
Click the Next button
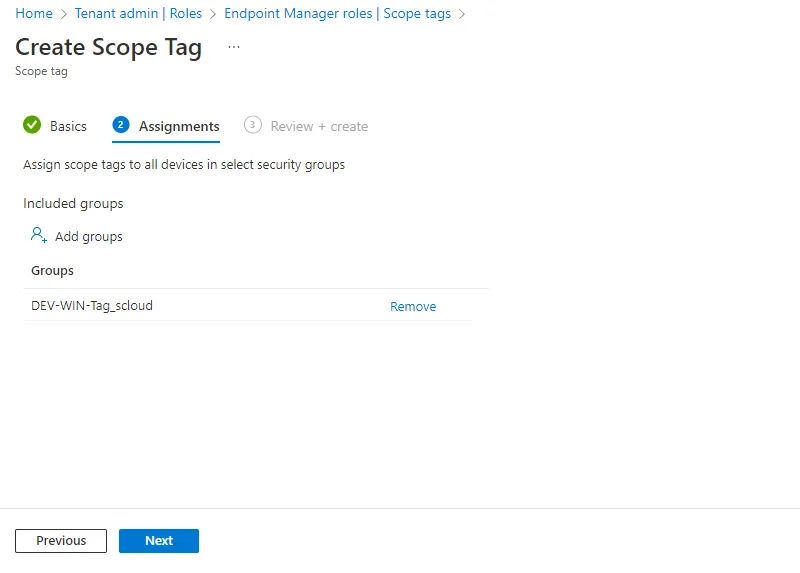click(x=159, y=540)
